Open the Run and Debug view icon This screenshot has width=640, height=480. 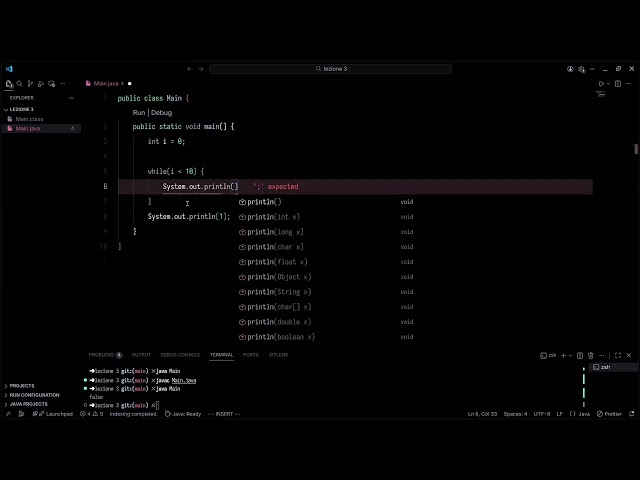pyautogui.click(x=41, y=84)
